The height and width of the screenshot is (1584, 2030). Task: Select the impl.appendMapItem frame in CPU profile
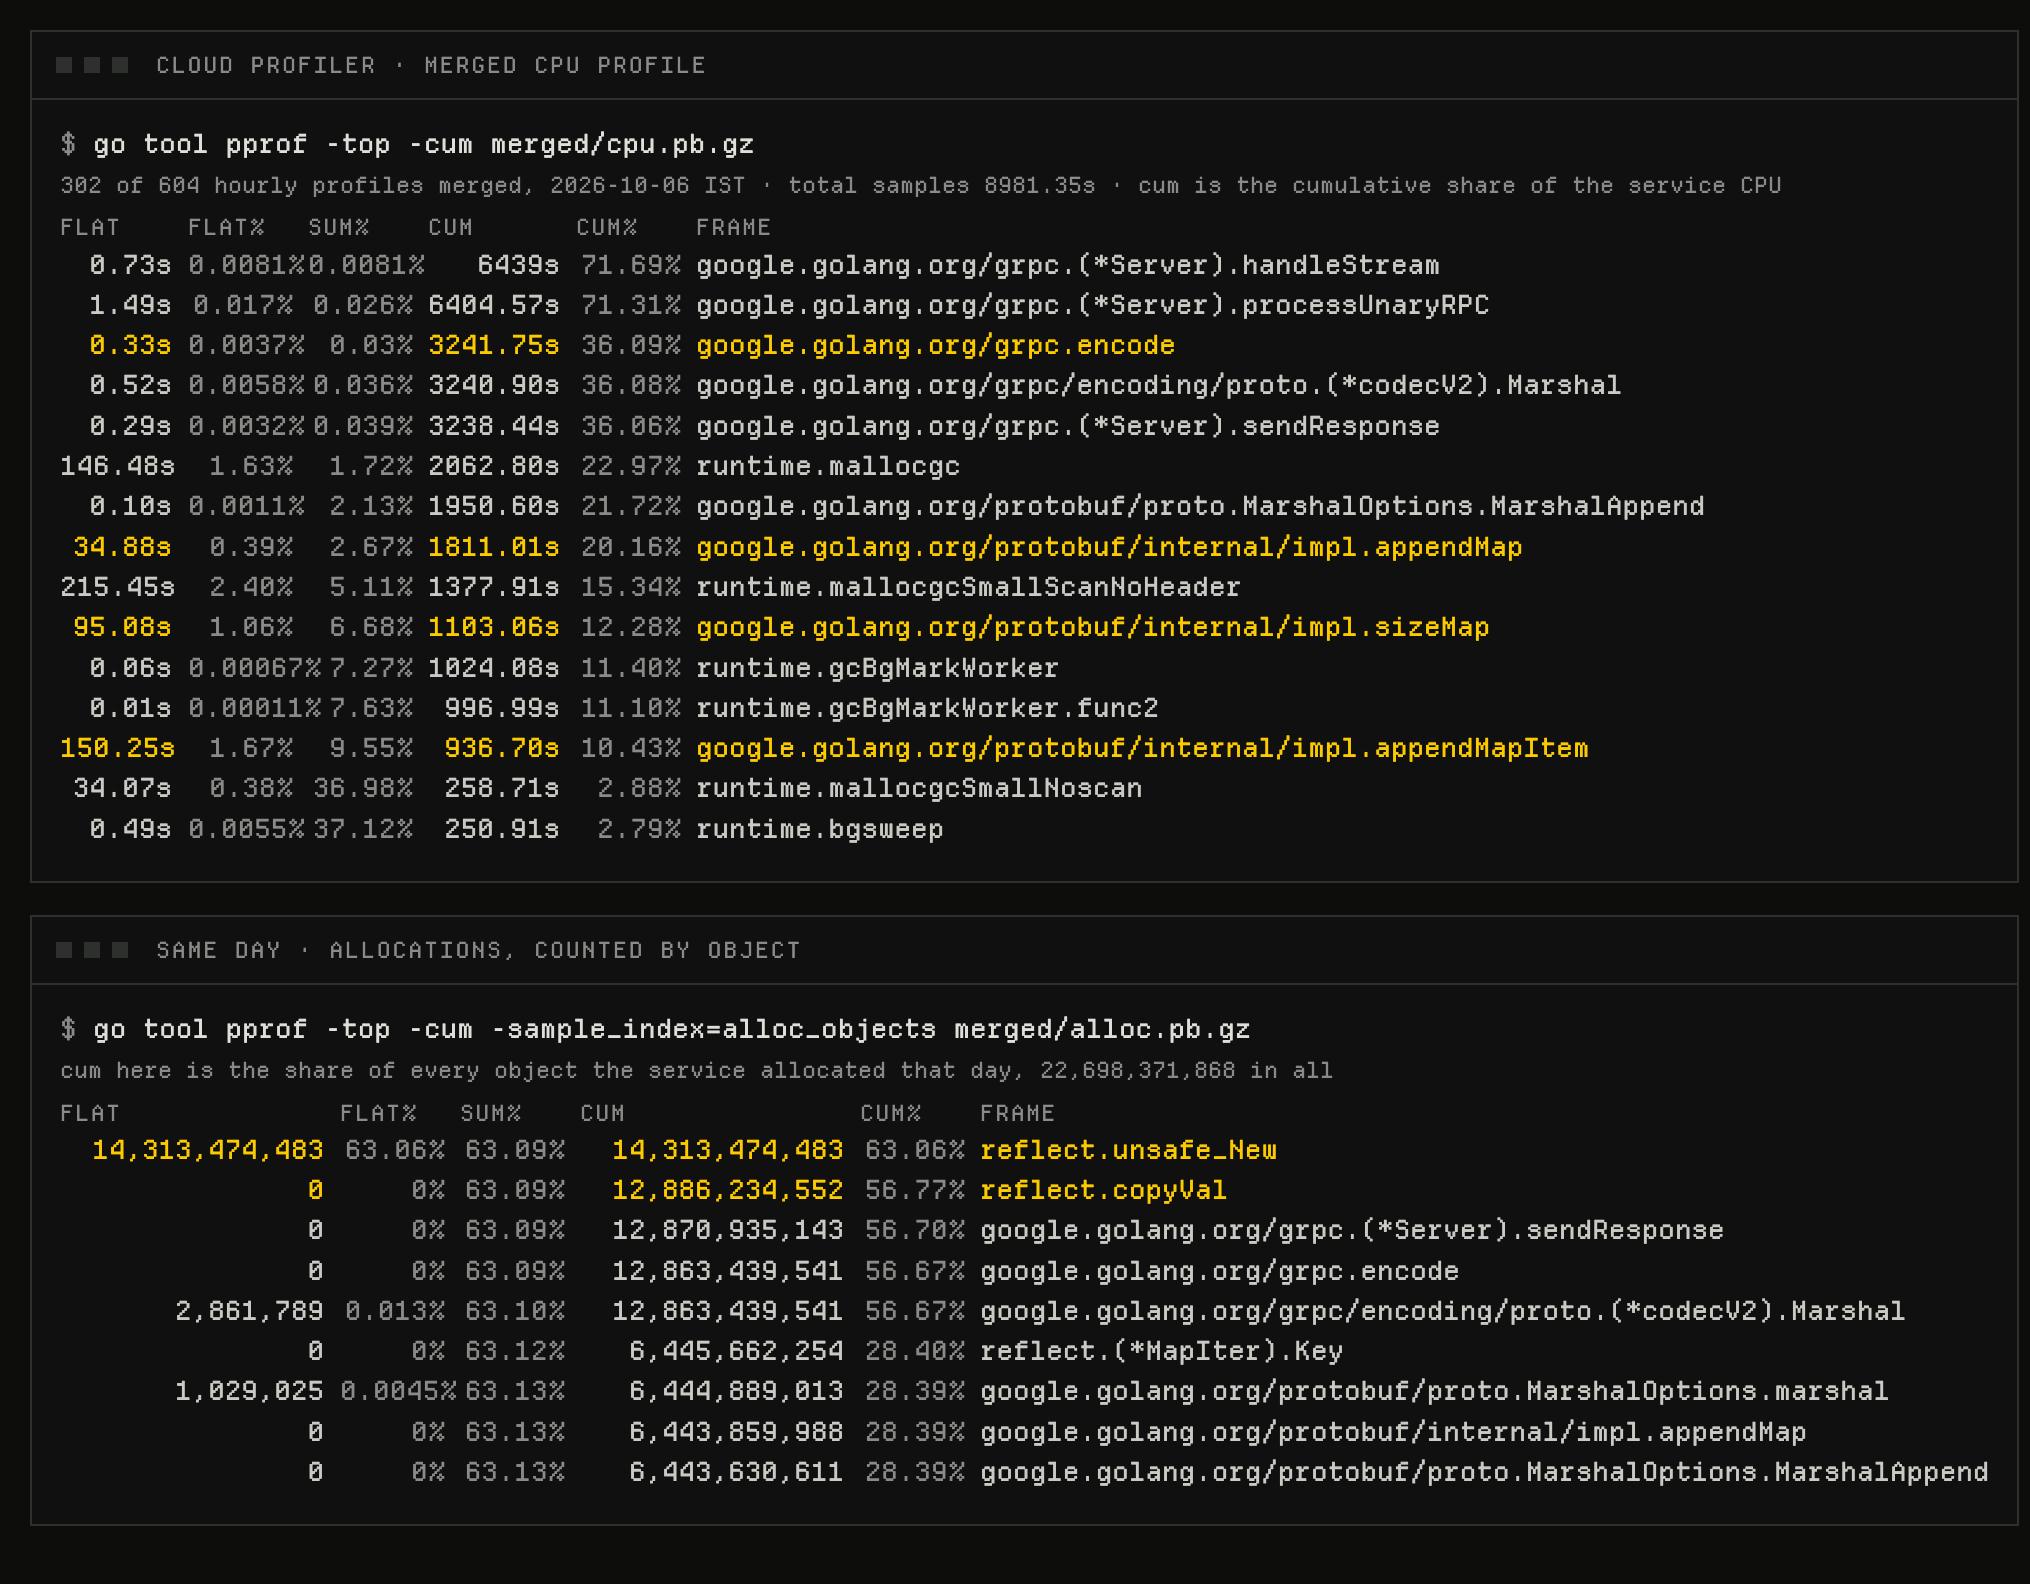tap(1142, 748)
